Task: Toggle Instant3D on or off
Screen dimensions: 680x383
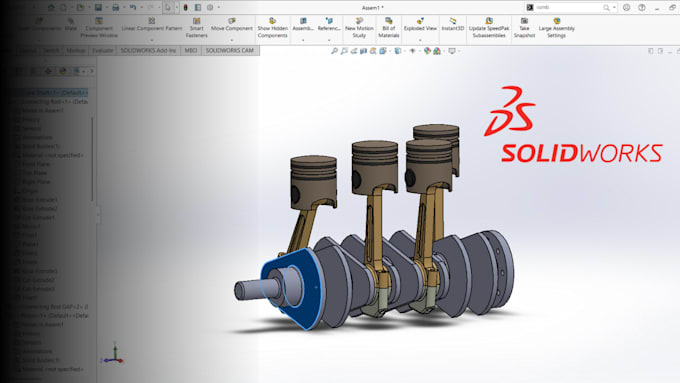Action: pos(453,25)
